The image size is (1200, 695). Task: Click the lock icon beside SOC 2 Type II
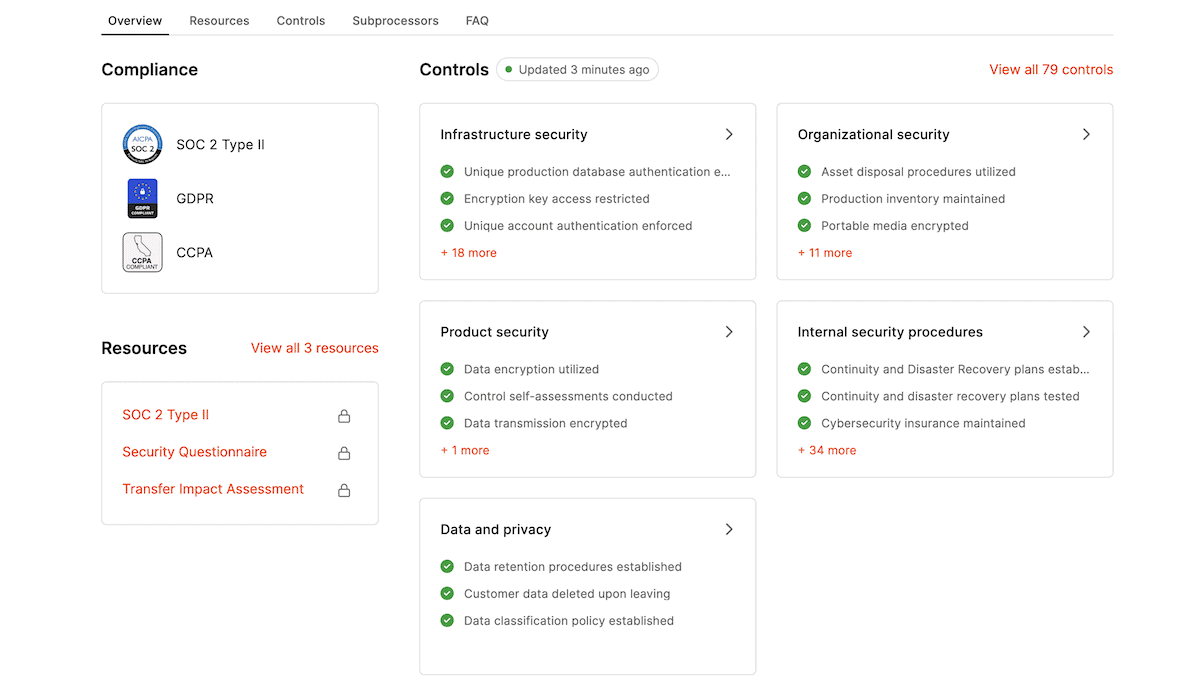point(344,415)
